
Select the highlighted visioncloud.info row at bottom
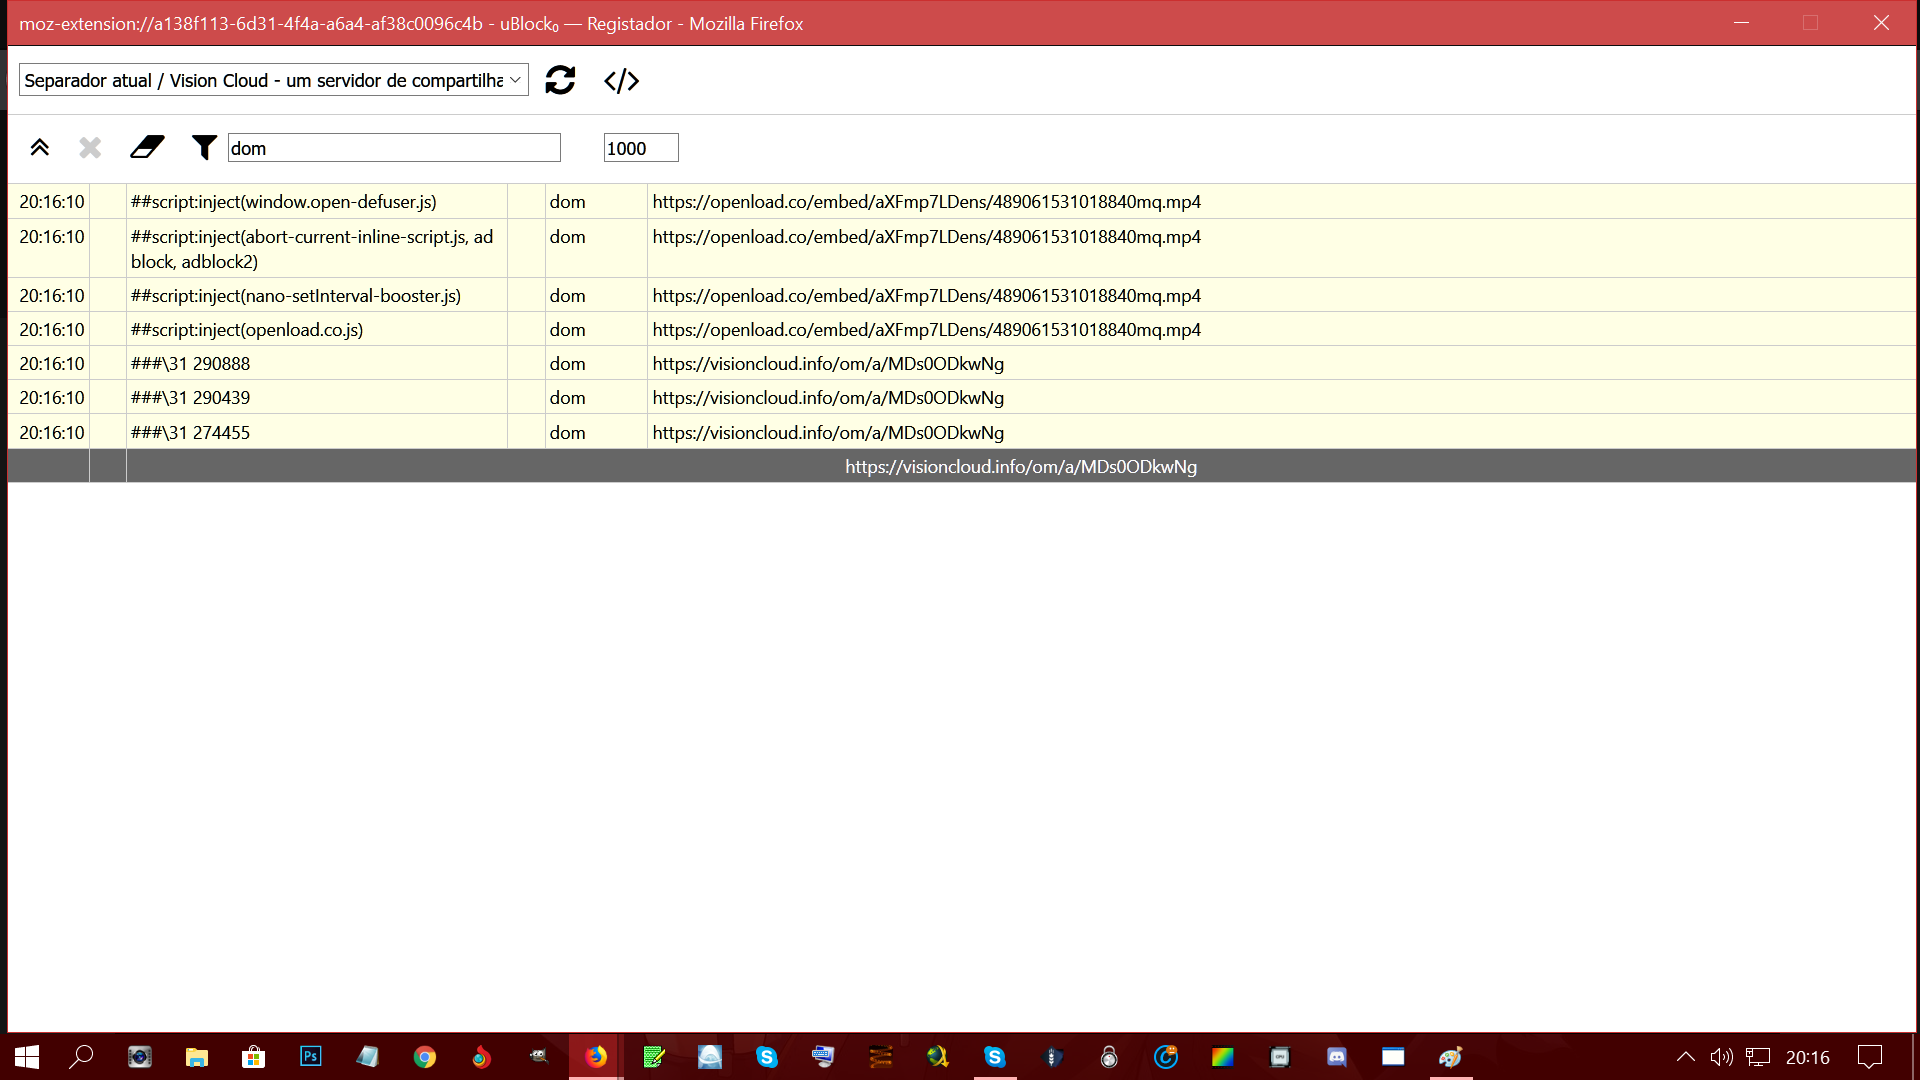(1020, 466)
